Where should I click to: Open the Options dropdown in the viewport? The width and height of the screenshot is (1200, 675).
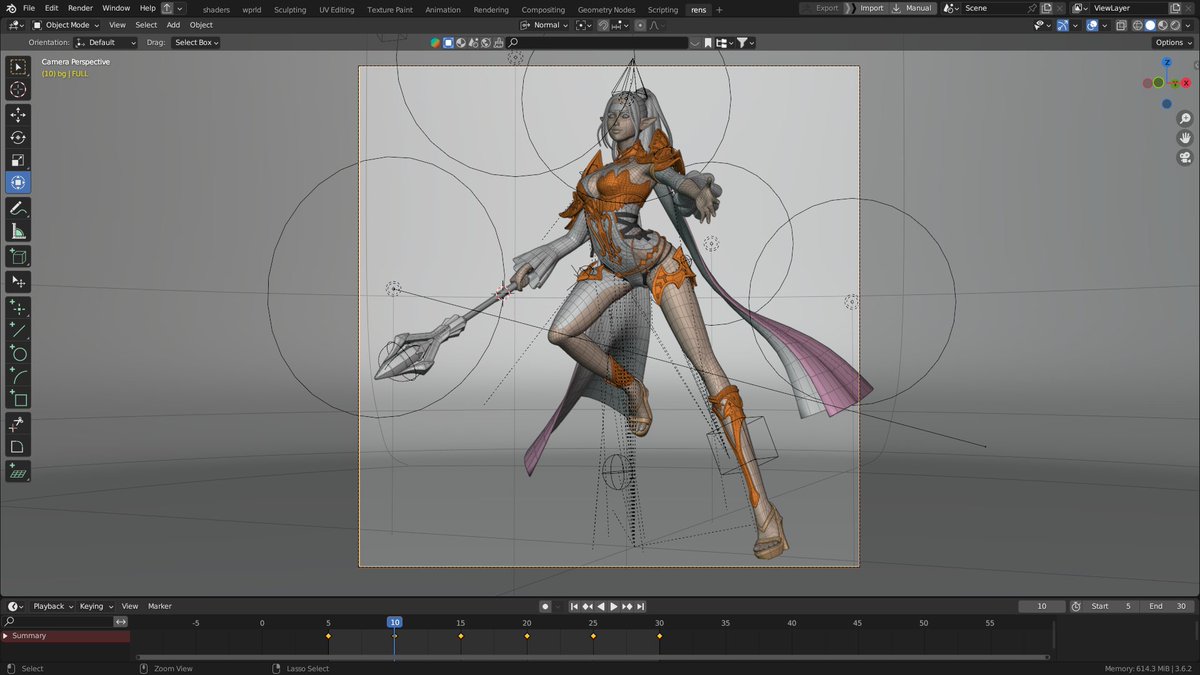(1173, 43)
